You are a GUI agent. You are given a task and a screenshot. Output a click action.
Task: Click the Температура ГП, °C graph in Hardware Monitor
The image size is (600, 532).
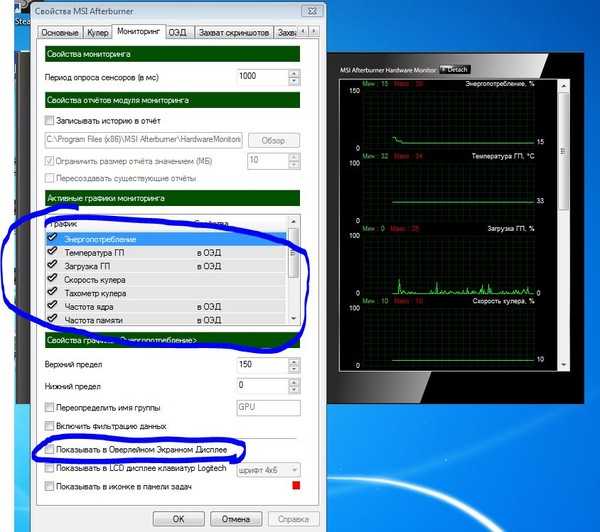[448, 191]
